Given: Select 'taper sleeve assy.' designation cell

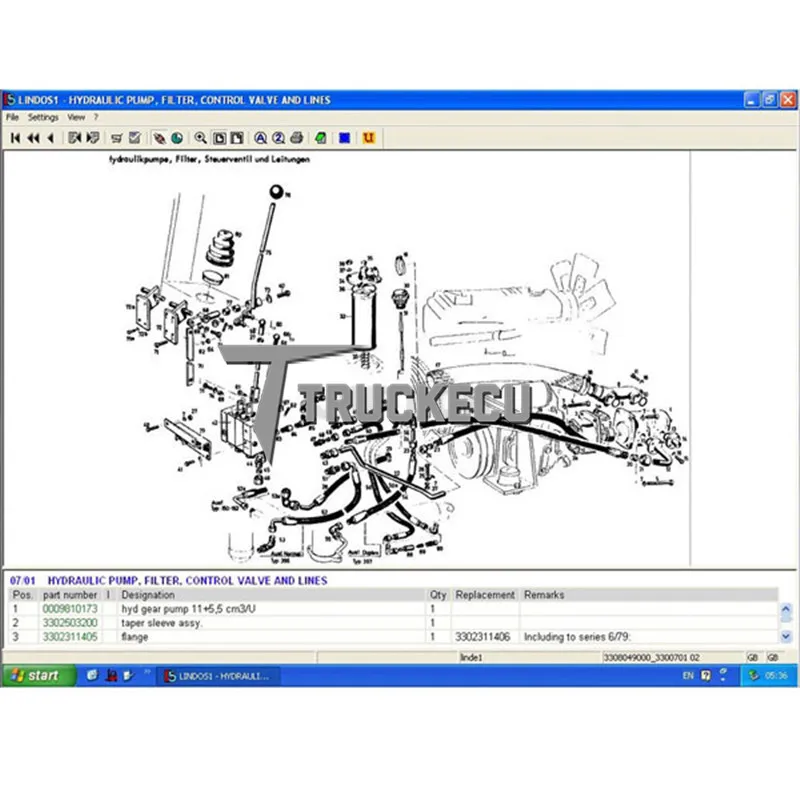Looking at the screenshot, I should click(x=162, y=622).
